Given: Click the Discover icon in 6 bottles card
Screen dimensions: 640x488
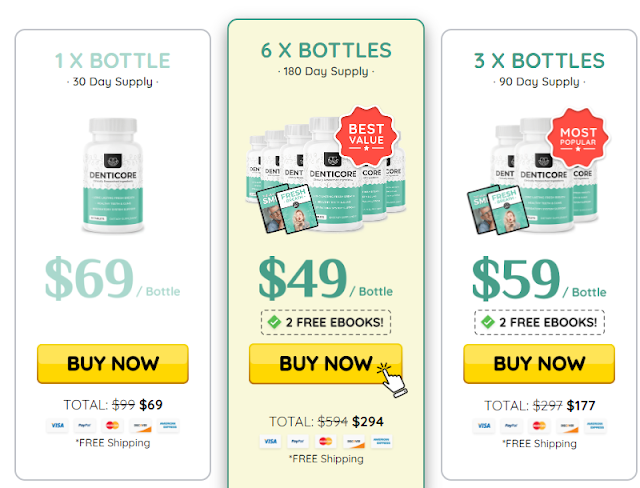Looking at the screenshot, I should (x=353, y=441).
